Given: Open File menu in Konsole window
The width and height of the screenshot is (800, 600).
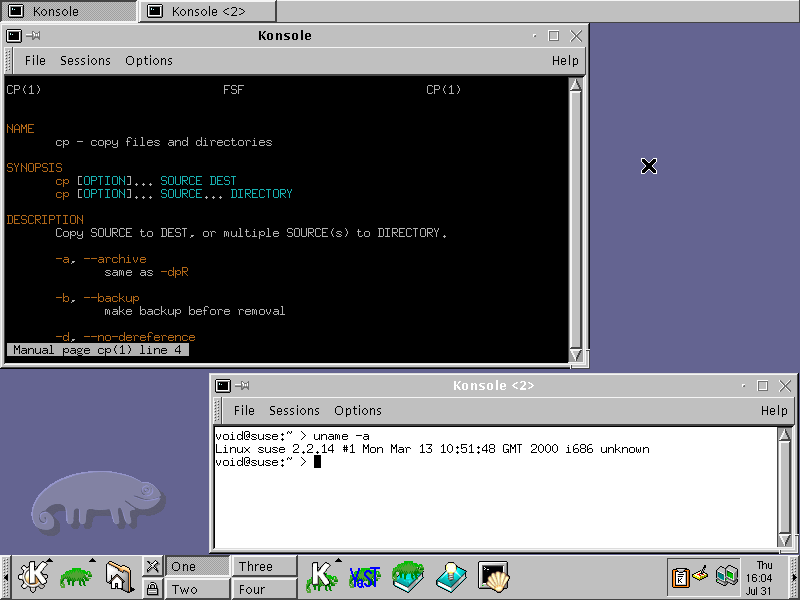Looking at the screenshot, I should coord(35,60).
